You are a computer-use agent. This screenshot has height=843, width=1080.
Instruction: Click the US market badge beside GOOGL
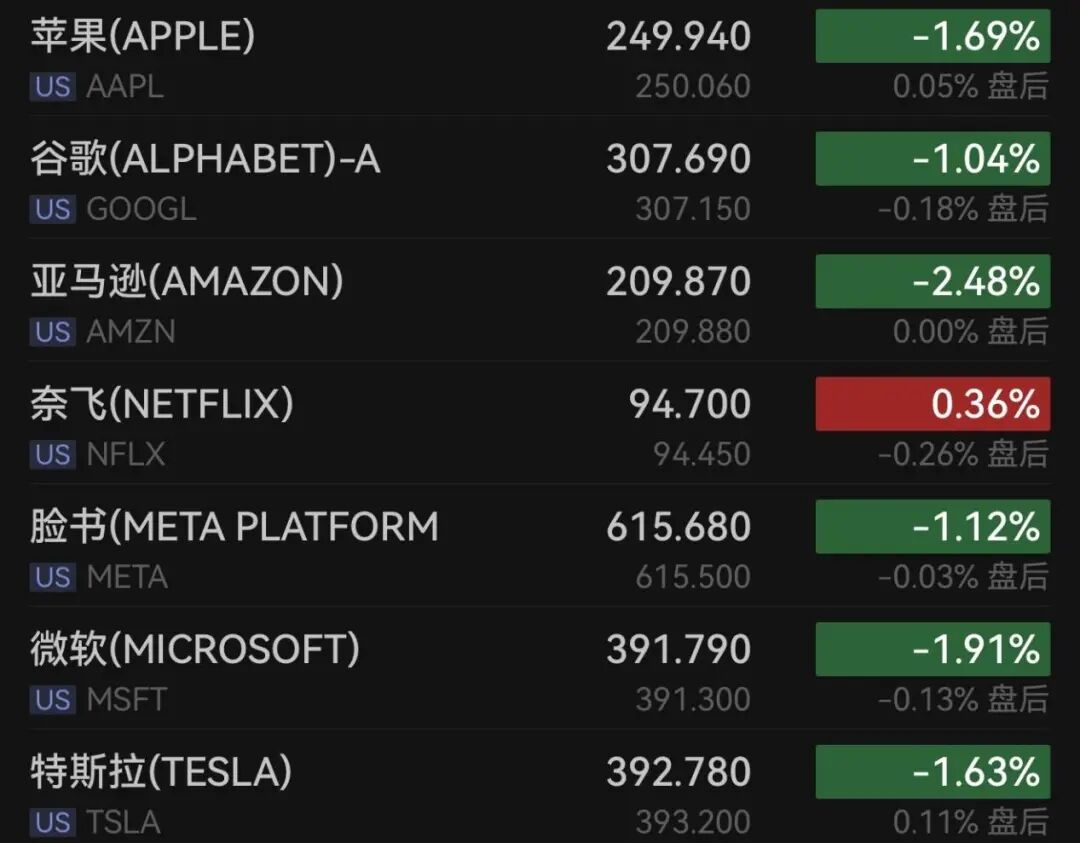53,209
